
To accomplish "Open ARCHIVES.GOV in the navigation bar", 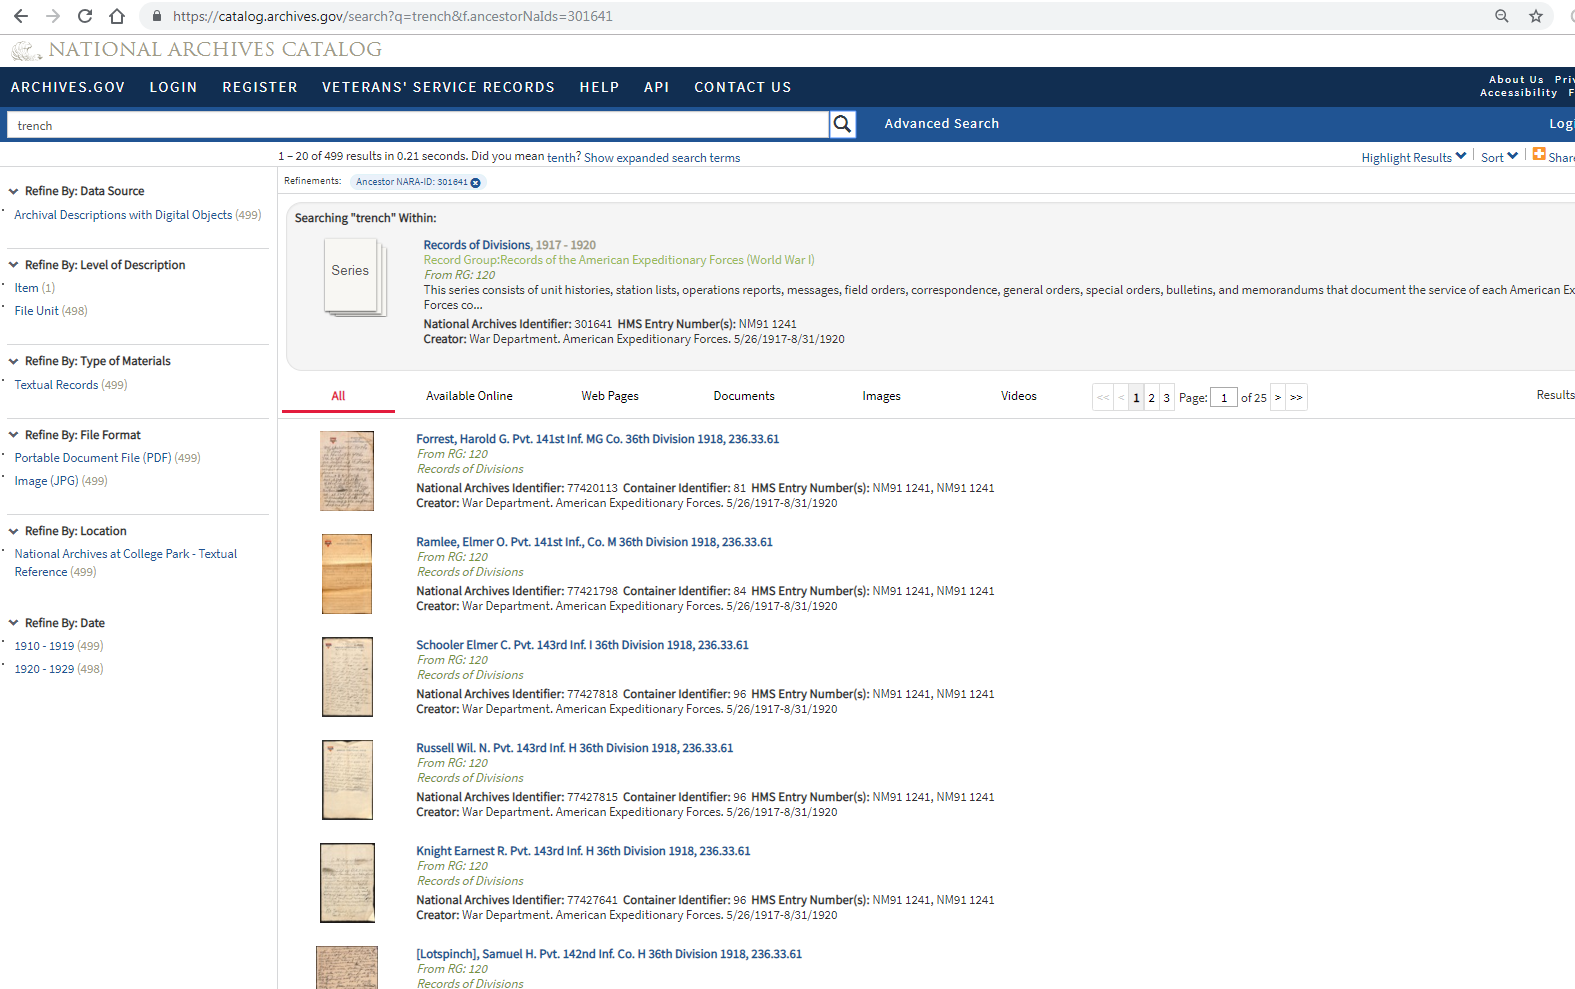I will tap(68, 87).
